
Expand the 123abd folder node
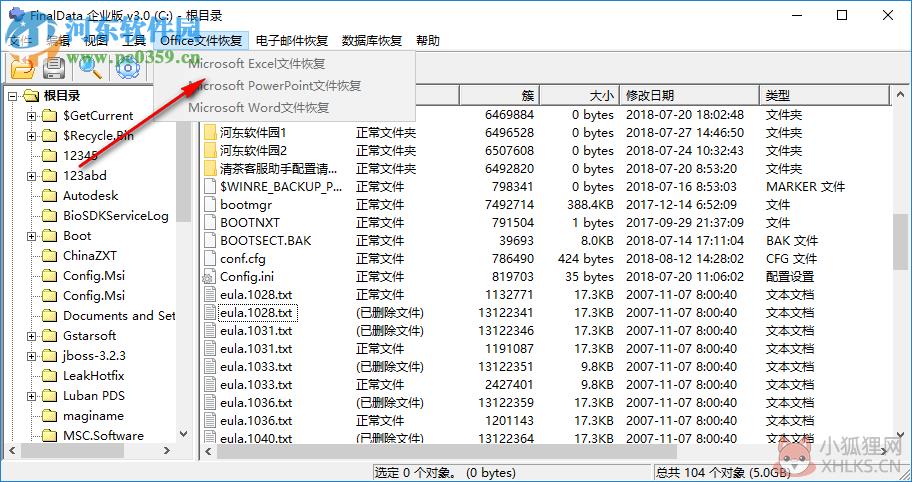[31, 176]
